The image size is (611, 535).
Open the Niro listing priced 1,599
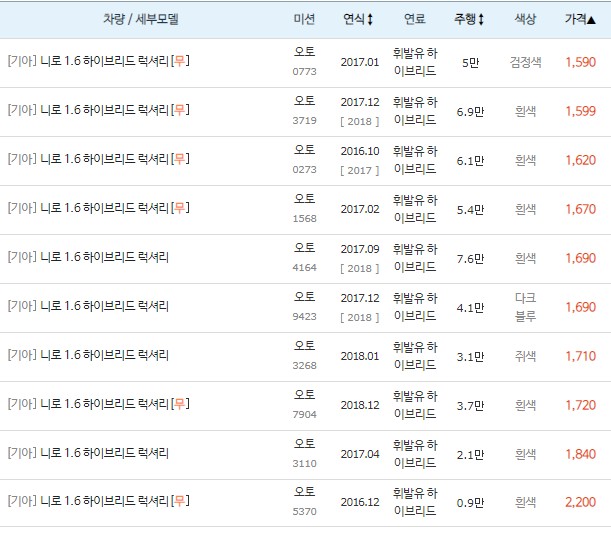[99, 110]
